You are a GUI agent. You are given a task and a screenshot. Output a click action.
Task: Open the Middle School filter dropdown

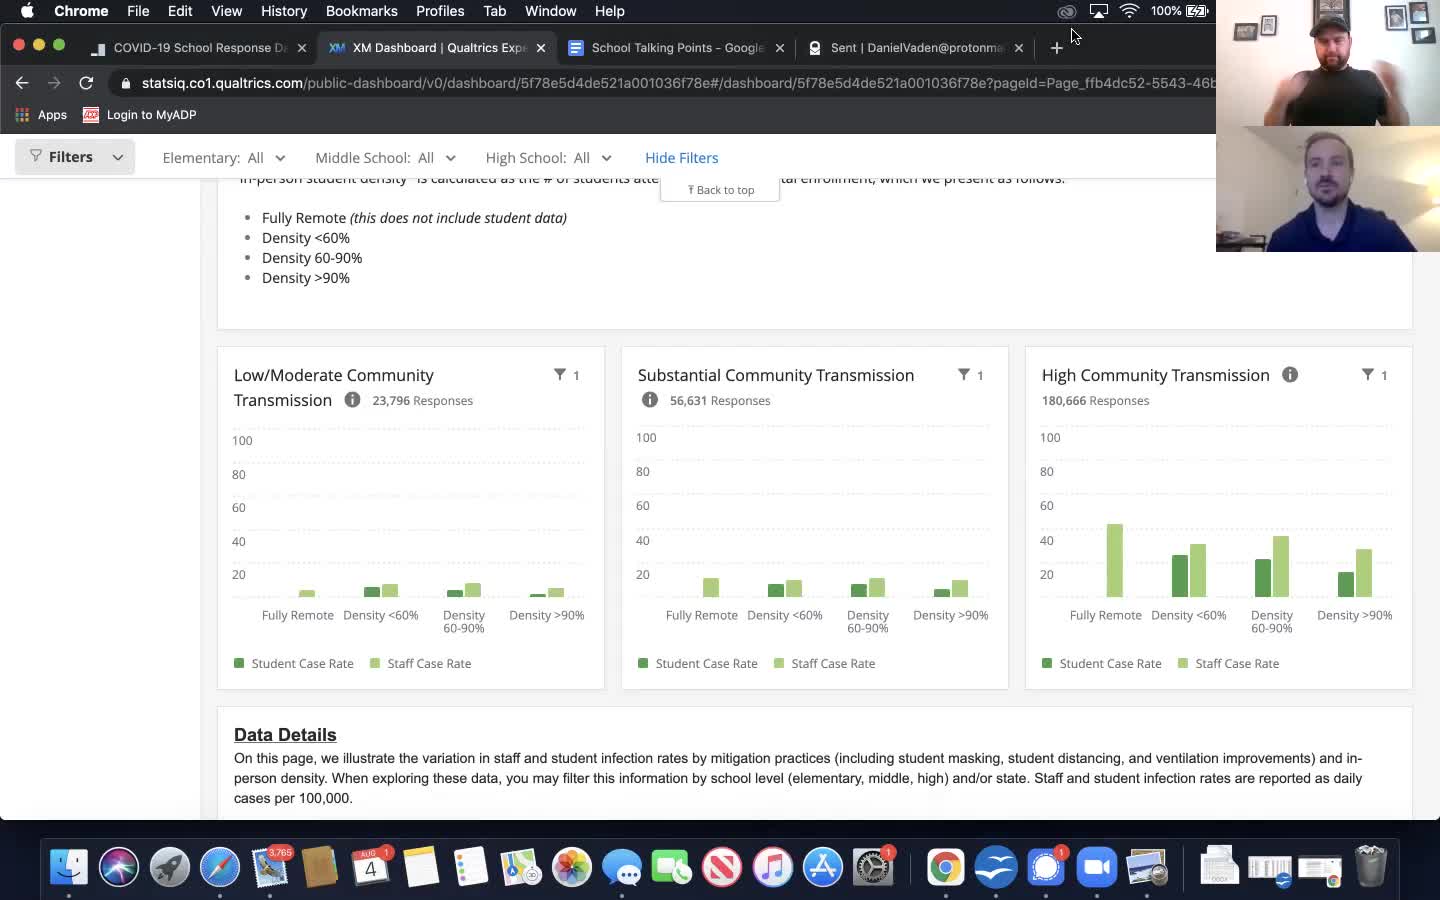point(385,158)
